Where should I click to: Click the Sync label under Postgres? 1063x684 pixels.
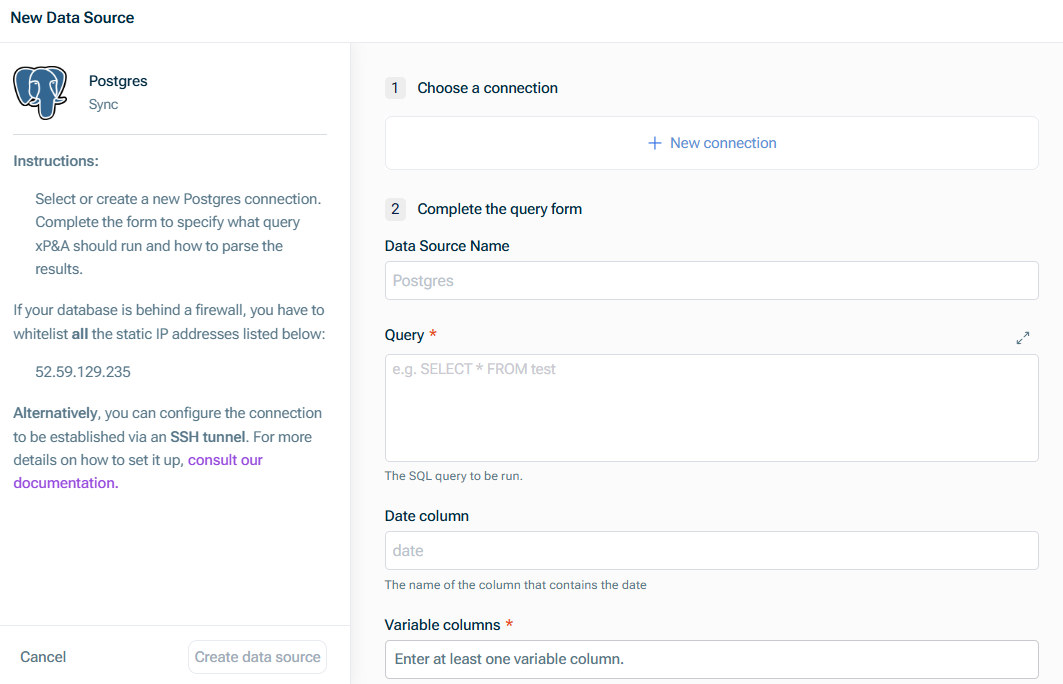click(x=102, y=104)
